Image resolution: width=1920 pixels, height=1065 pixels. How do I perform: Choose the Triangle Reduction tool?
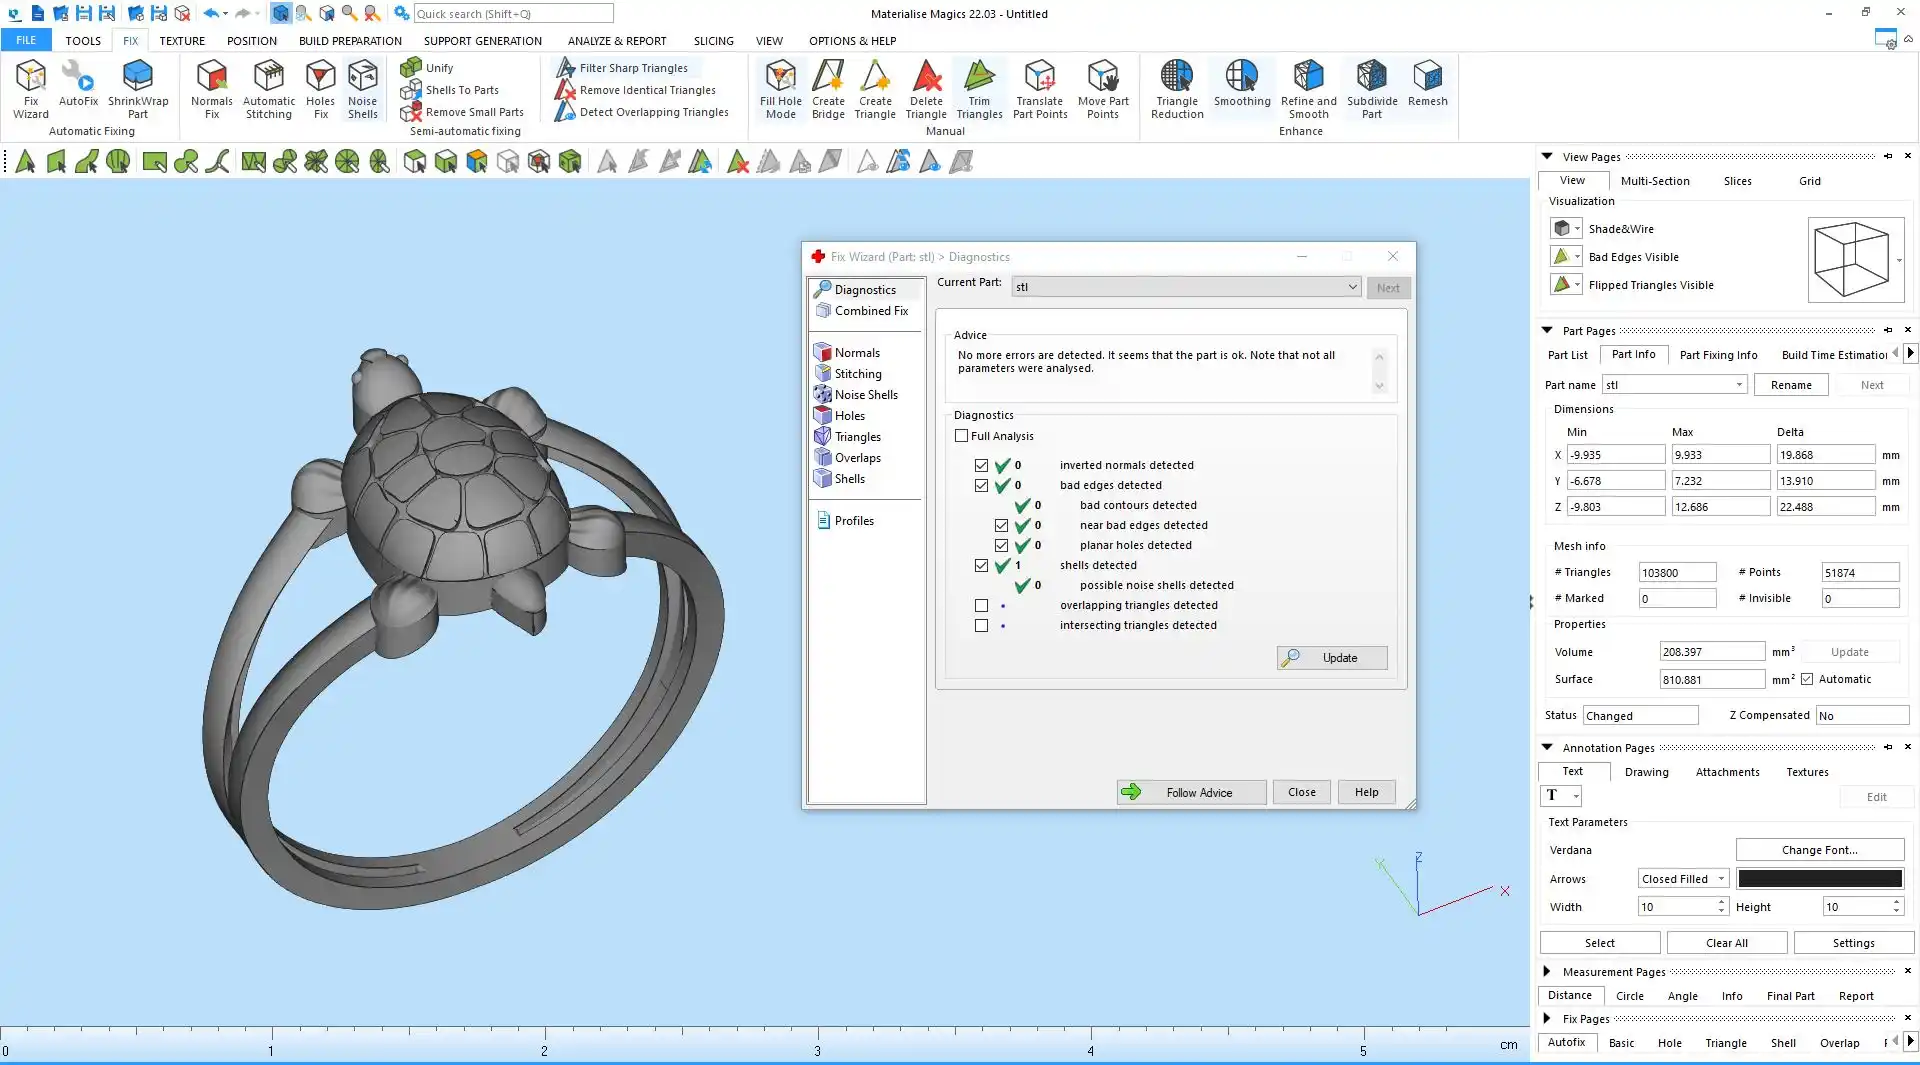(x=1177, y=88)
